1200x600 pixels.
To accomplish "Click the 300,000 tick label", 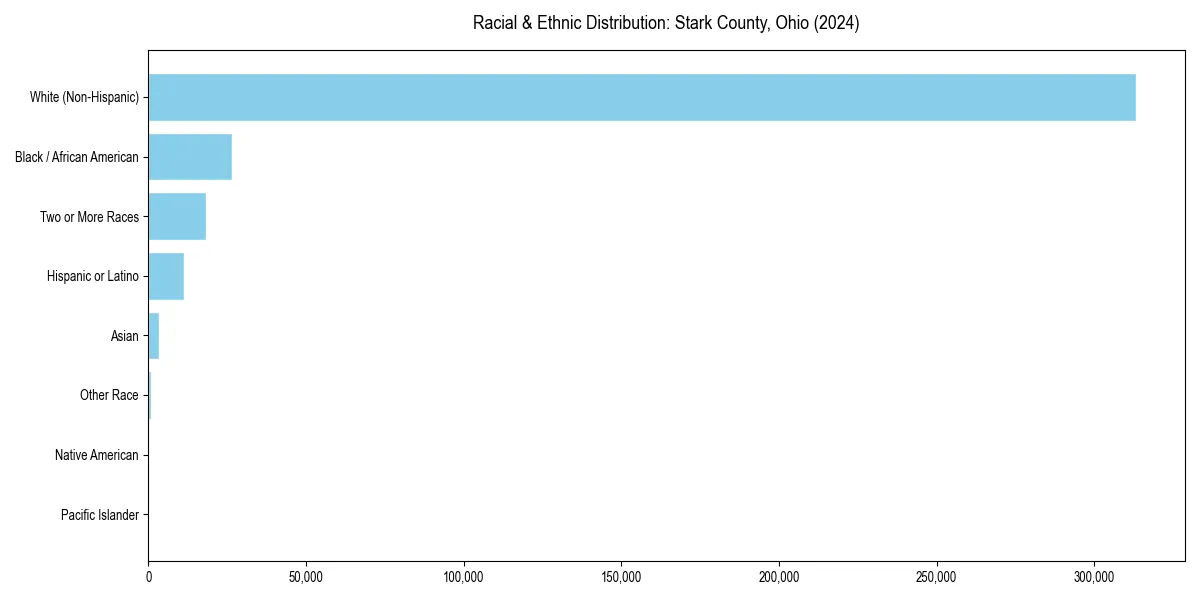I will 1094,578.
